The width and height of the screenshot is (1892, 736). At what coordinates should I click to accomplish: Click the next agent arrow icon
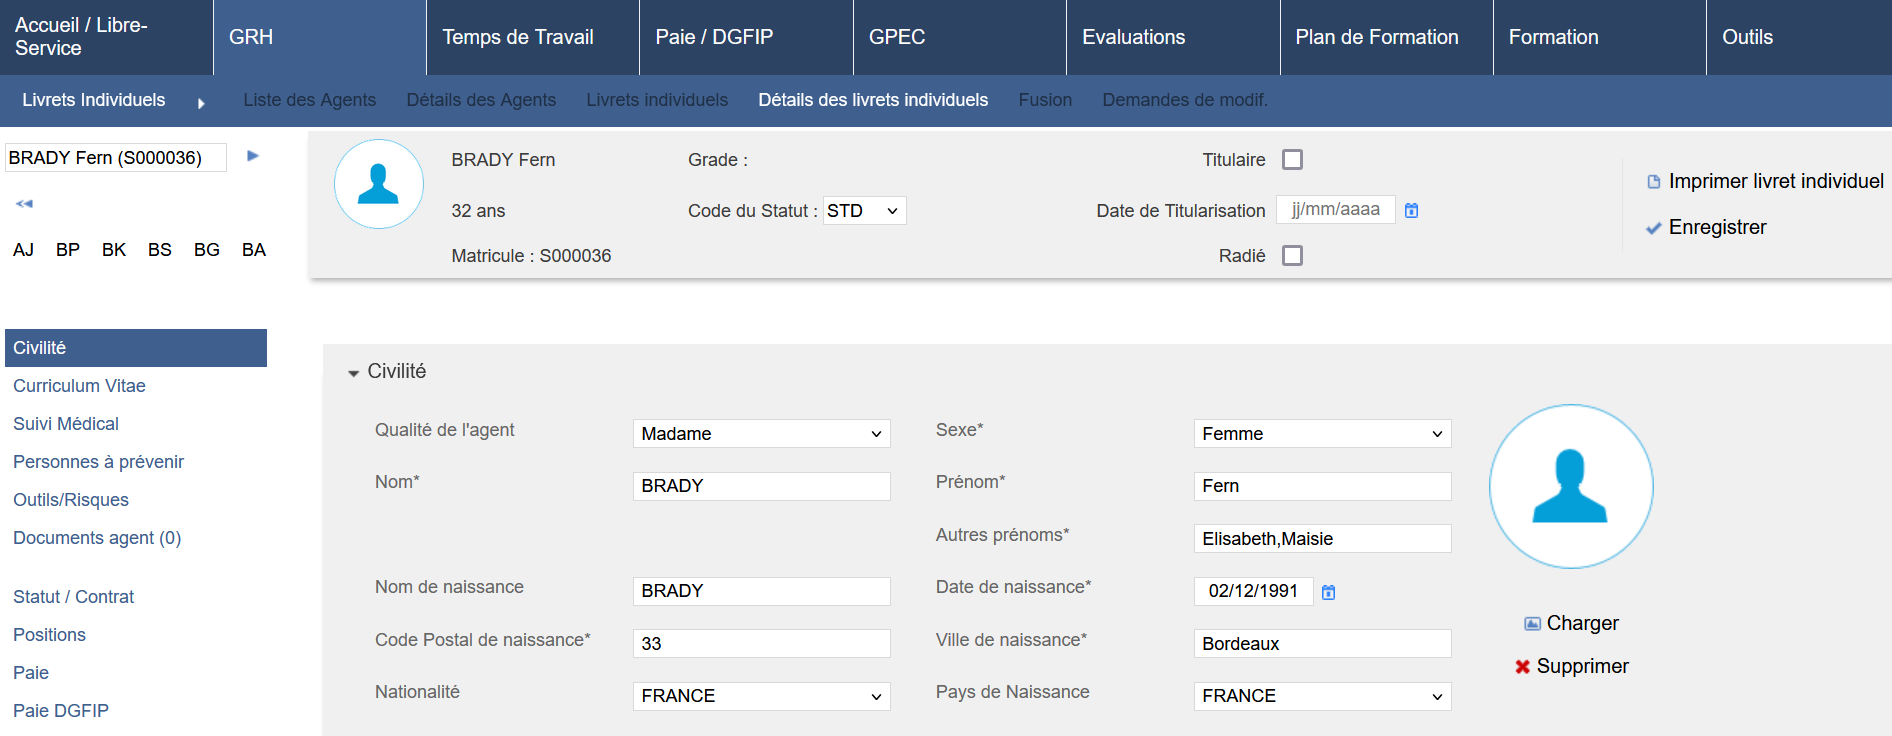(253, 156)
